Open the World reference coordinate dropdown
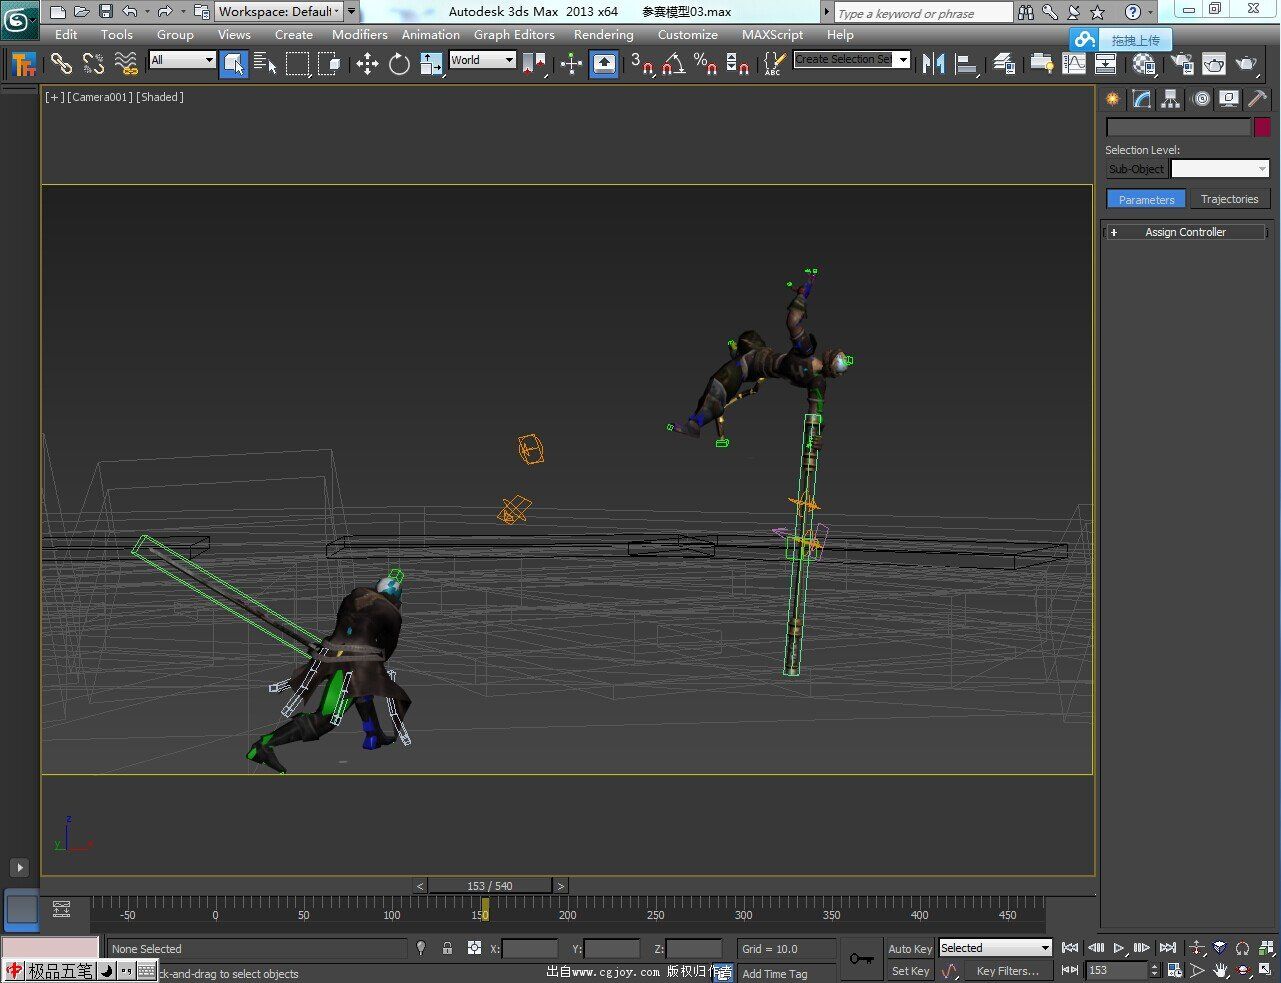Screen dimensions: 1281x983 click(x=482, y=60)
